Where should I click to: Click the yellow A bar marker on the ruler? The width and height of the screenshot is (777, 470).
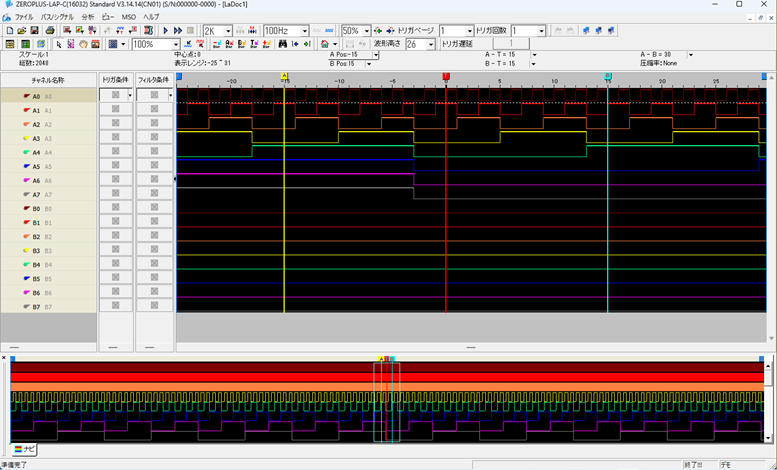[284, 76]
